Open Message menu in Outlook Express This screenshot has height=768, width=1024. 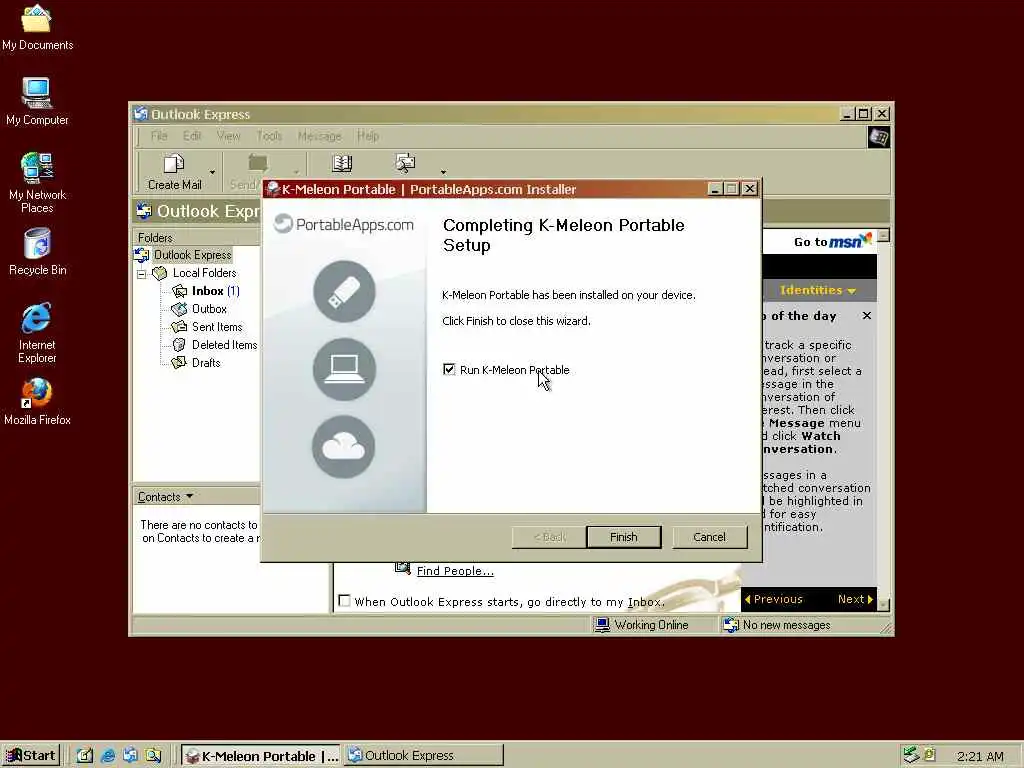[x=319, y=136]
